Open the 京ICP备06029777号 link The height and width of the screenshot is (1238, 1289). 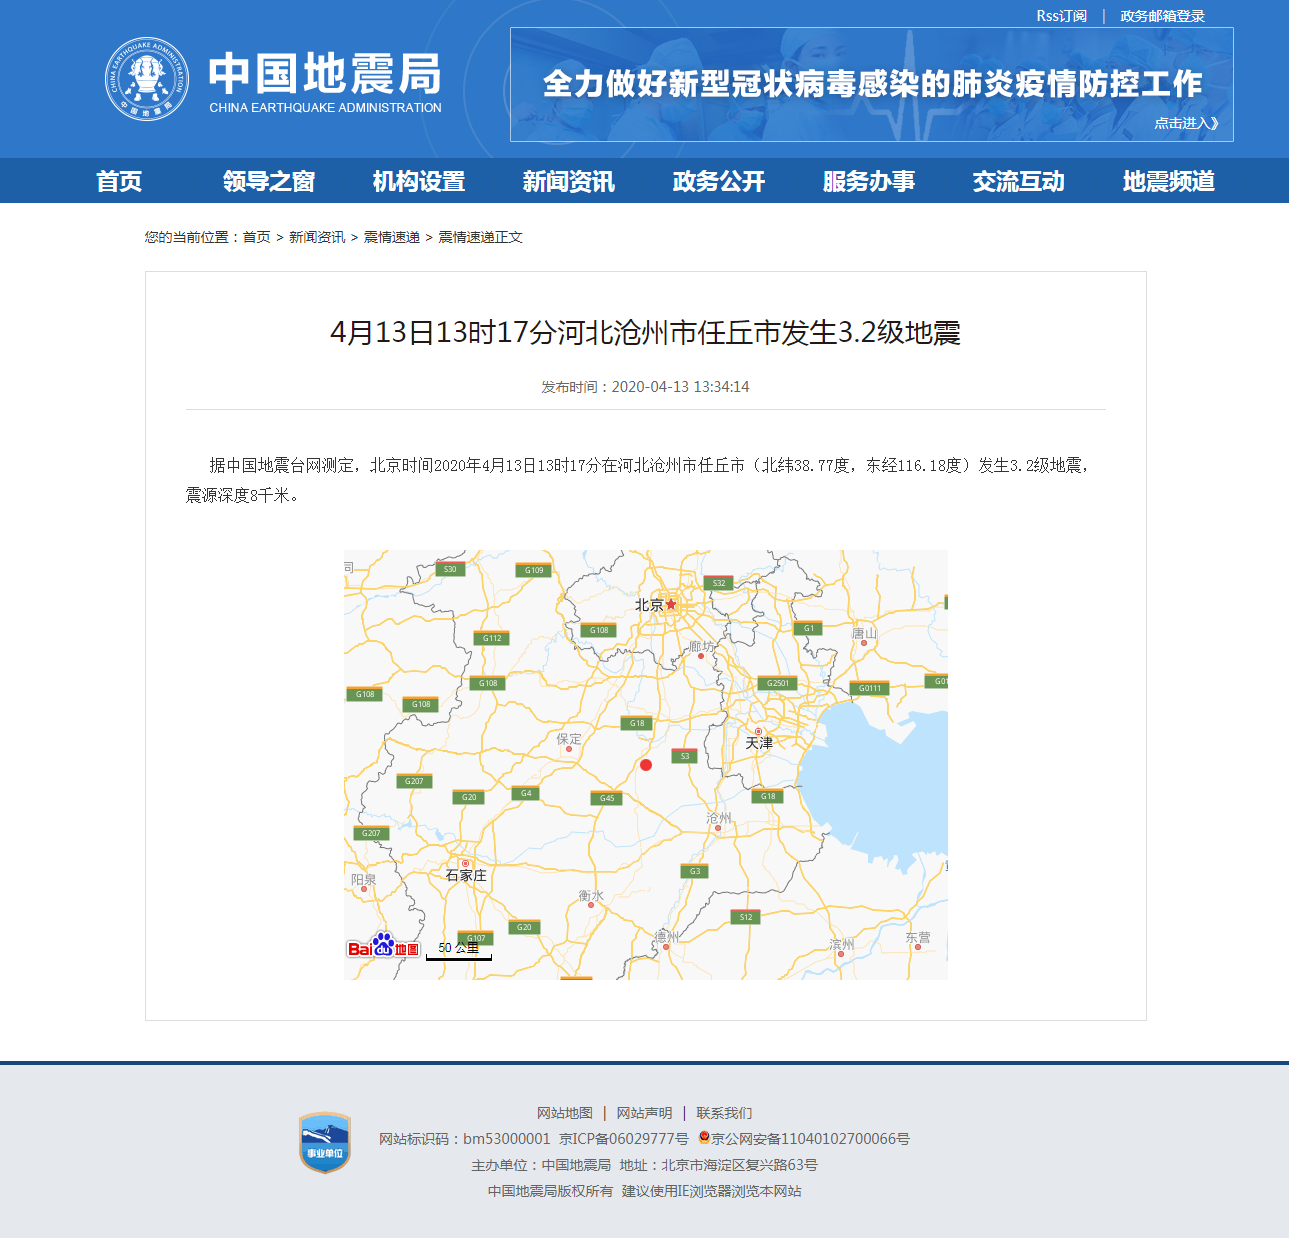623,1139
